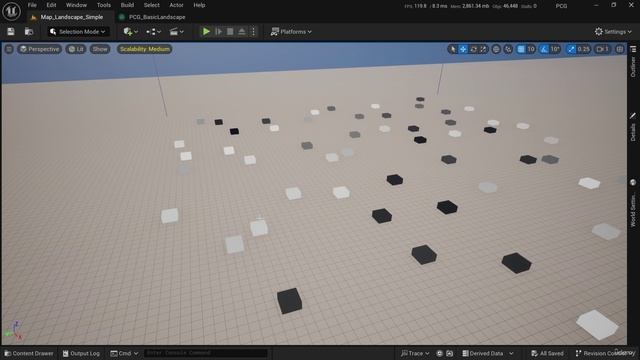Open the Output Log

point(81,353)
